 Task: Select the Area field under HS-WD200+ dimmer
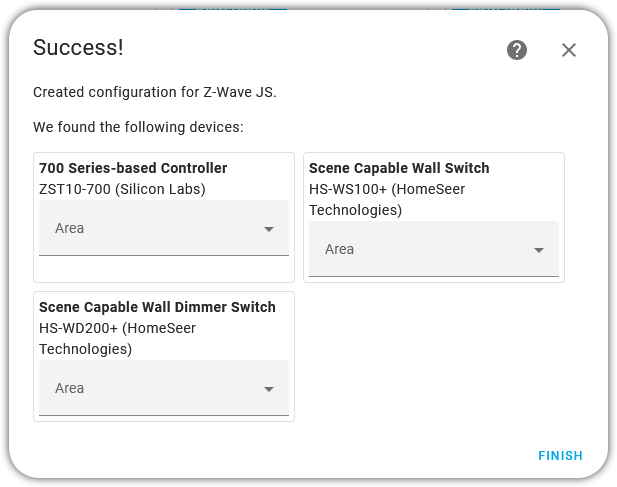point(150,388)
